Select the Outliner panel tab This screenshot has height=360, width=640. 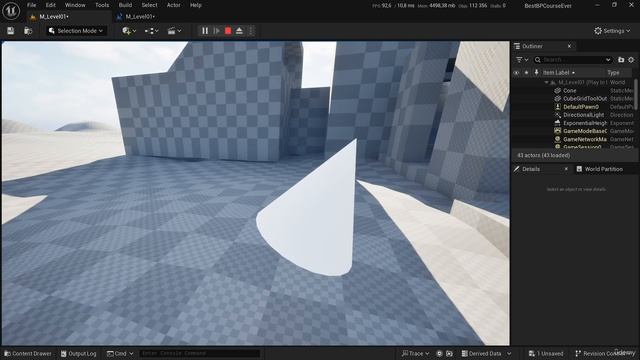click(533, 46)
